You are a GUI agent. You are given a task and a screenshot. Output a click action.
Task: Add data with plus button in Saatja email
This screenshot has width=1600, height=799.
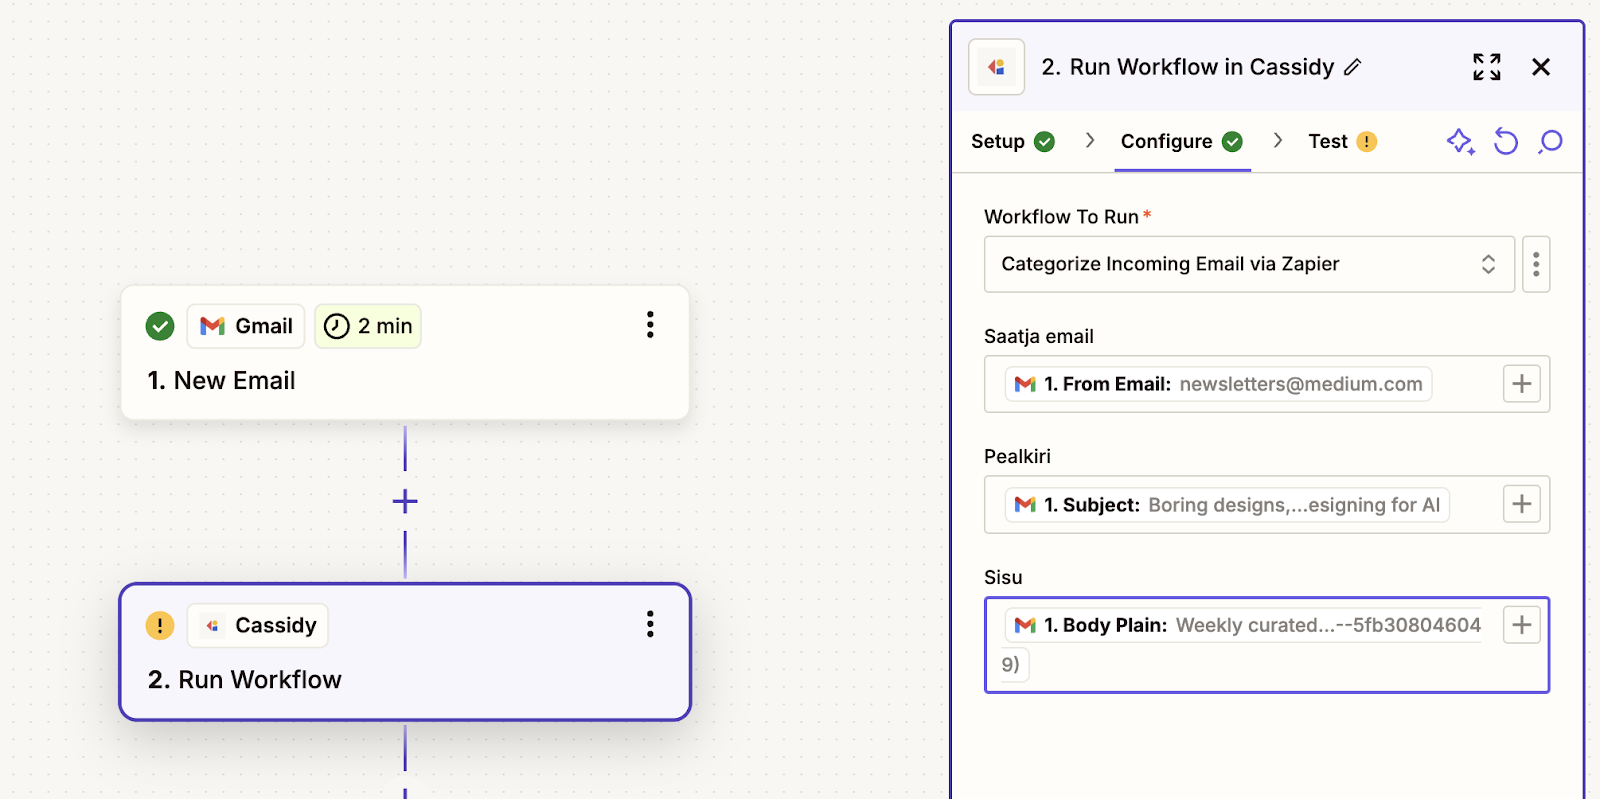point(1521,384)
